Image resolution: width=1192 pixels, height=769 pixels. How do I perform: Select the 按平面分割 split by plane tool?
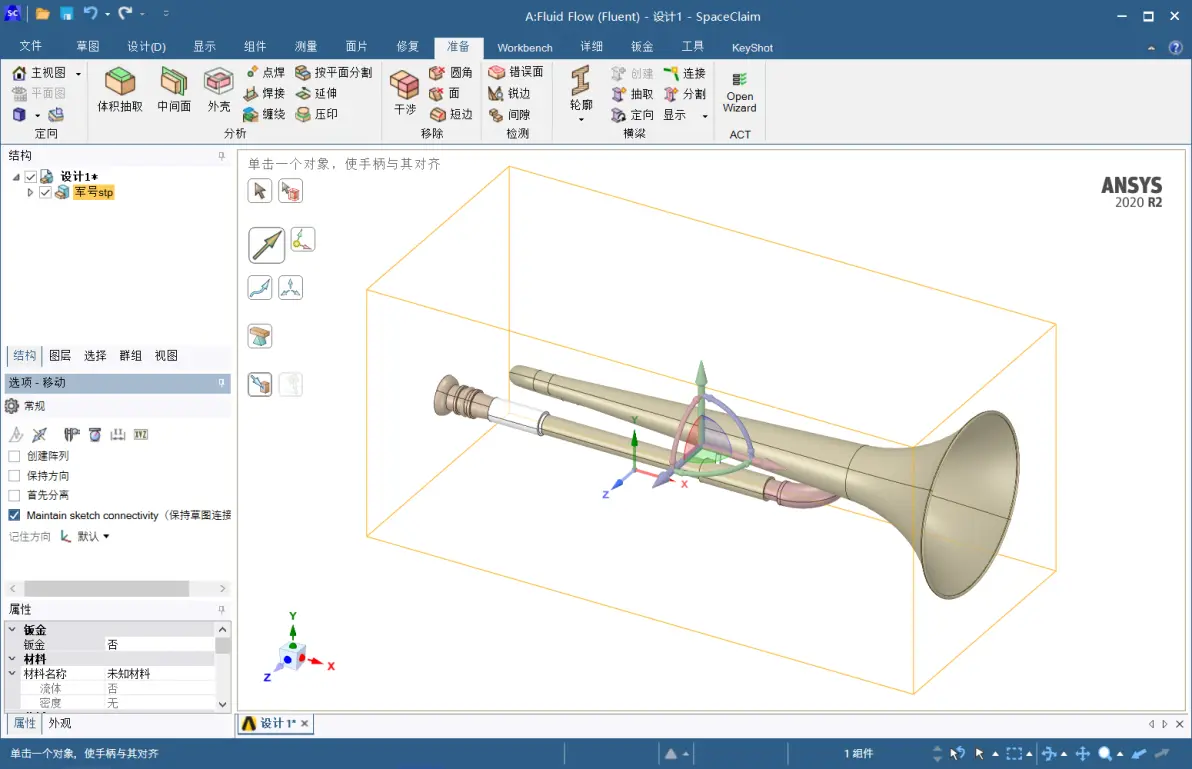tap(334, 72)
